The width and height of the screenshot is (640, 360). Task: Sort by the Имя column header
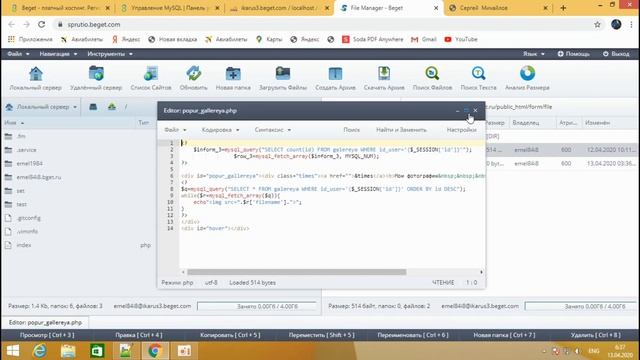(x=14, y=123)
